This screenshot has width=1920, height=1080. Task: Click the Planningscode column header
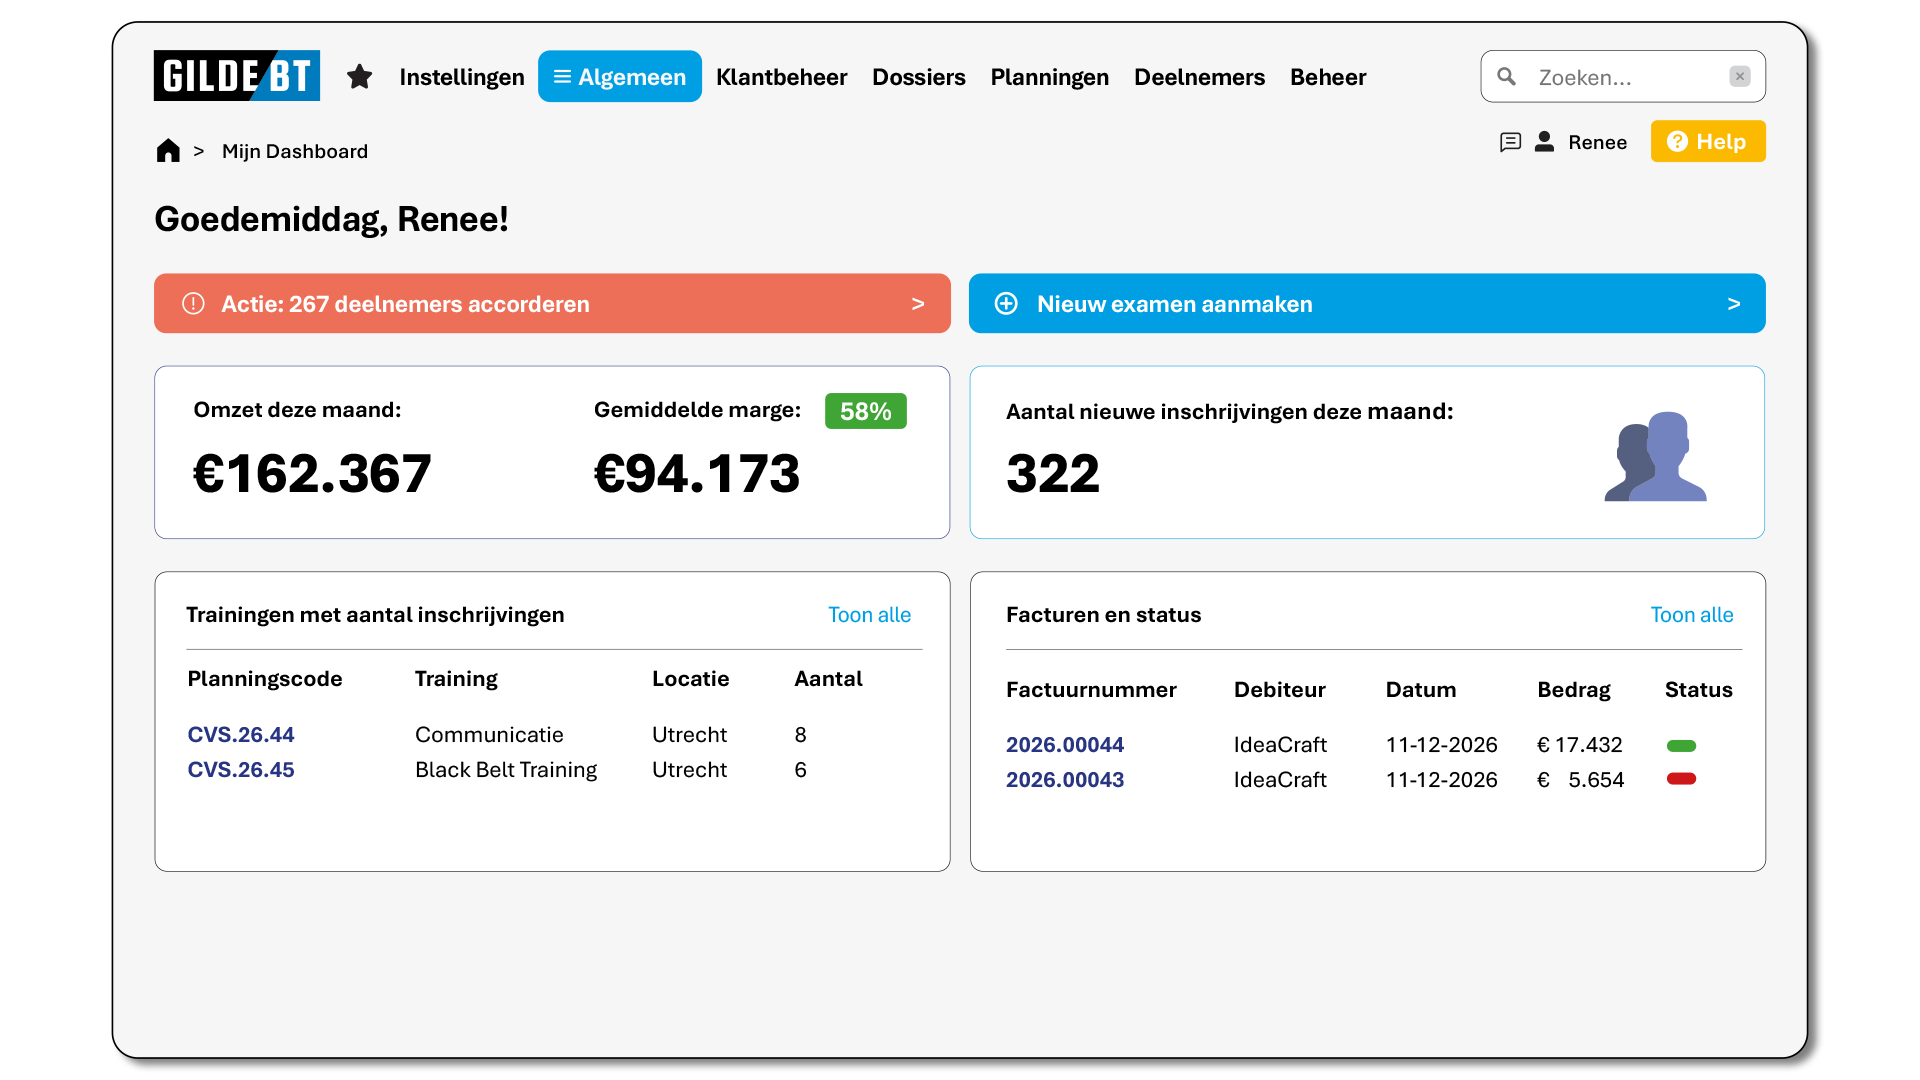[x=265, y=679]
